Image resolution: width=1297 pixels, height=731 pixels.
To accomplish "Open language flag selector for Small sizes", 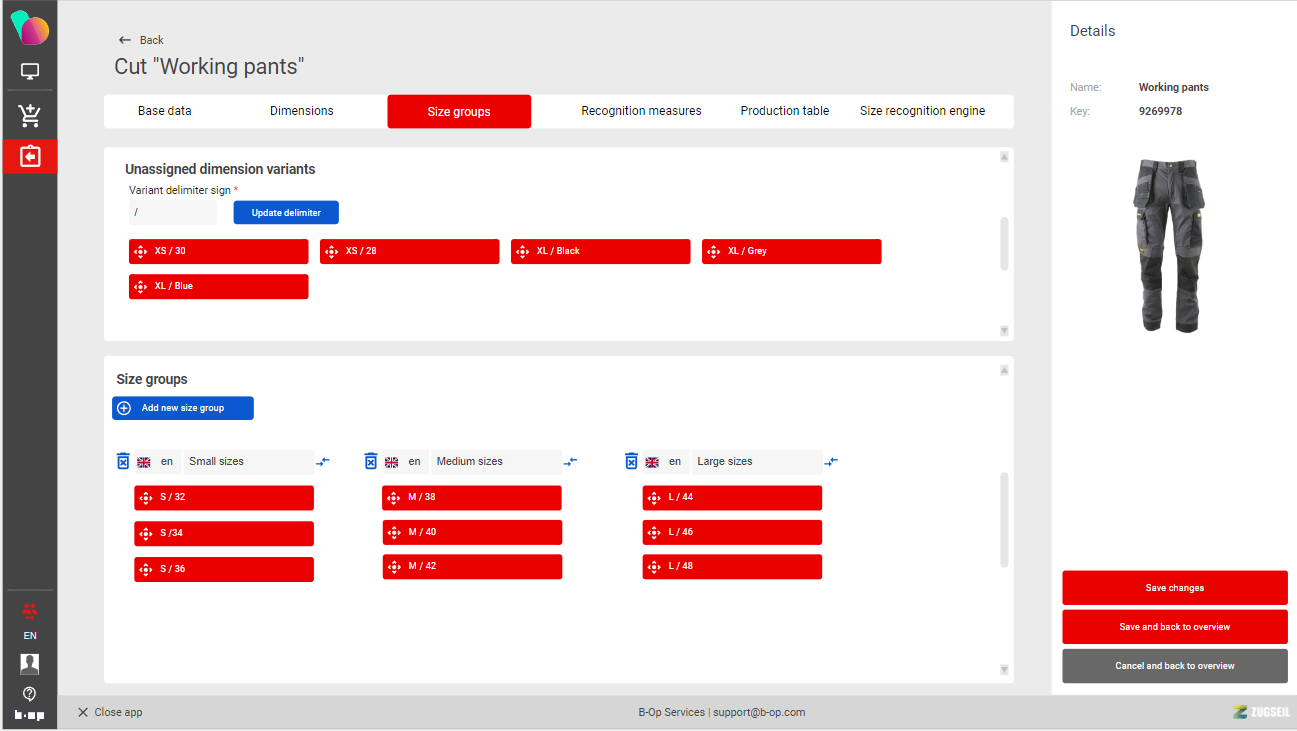I will pos(144,462).
